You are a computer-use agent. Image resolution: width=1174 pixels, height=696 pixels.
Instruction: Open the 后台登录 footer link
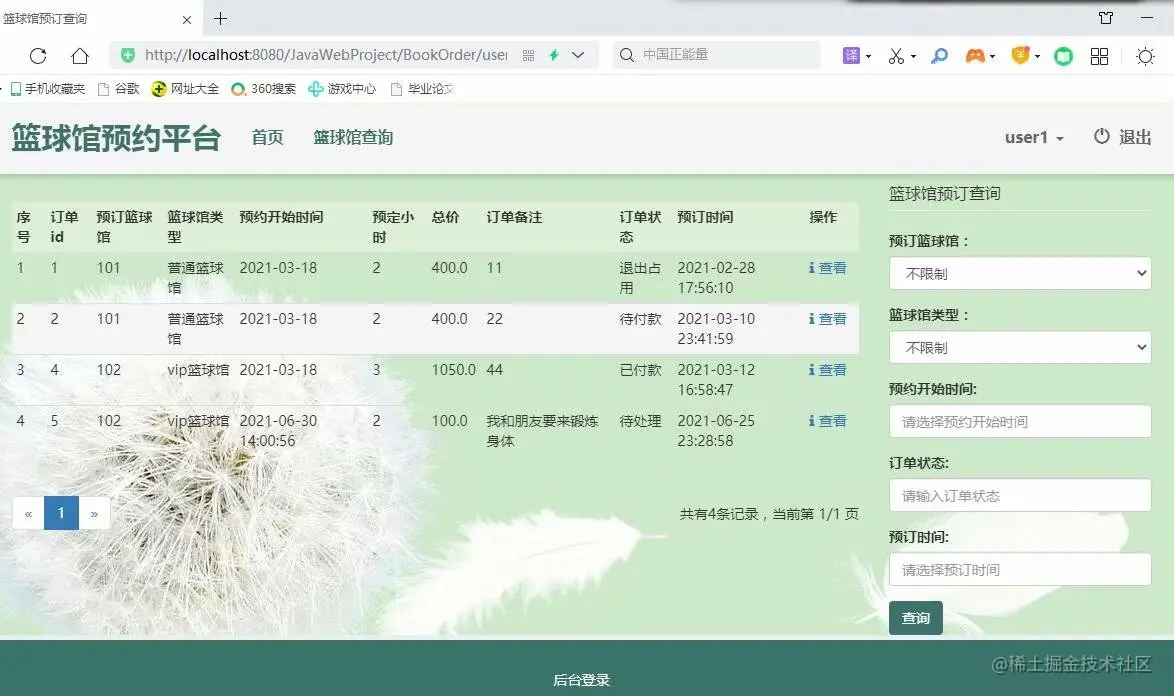582,680
